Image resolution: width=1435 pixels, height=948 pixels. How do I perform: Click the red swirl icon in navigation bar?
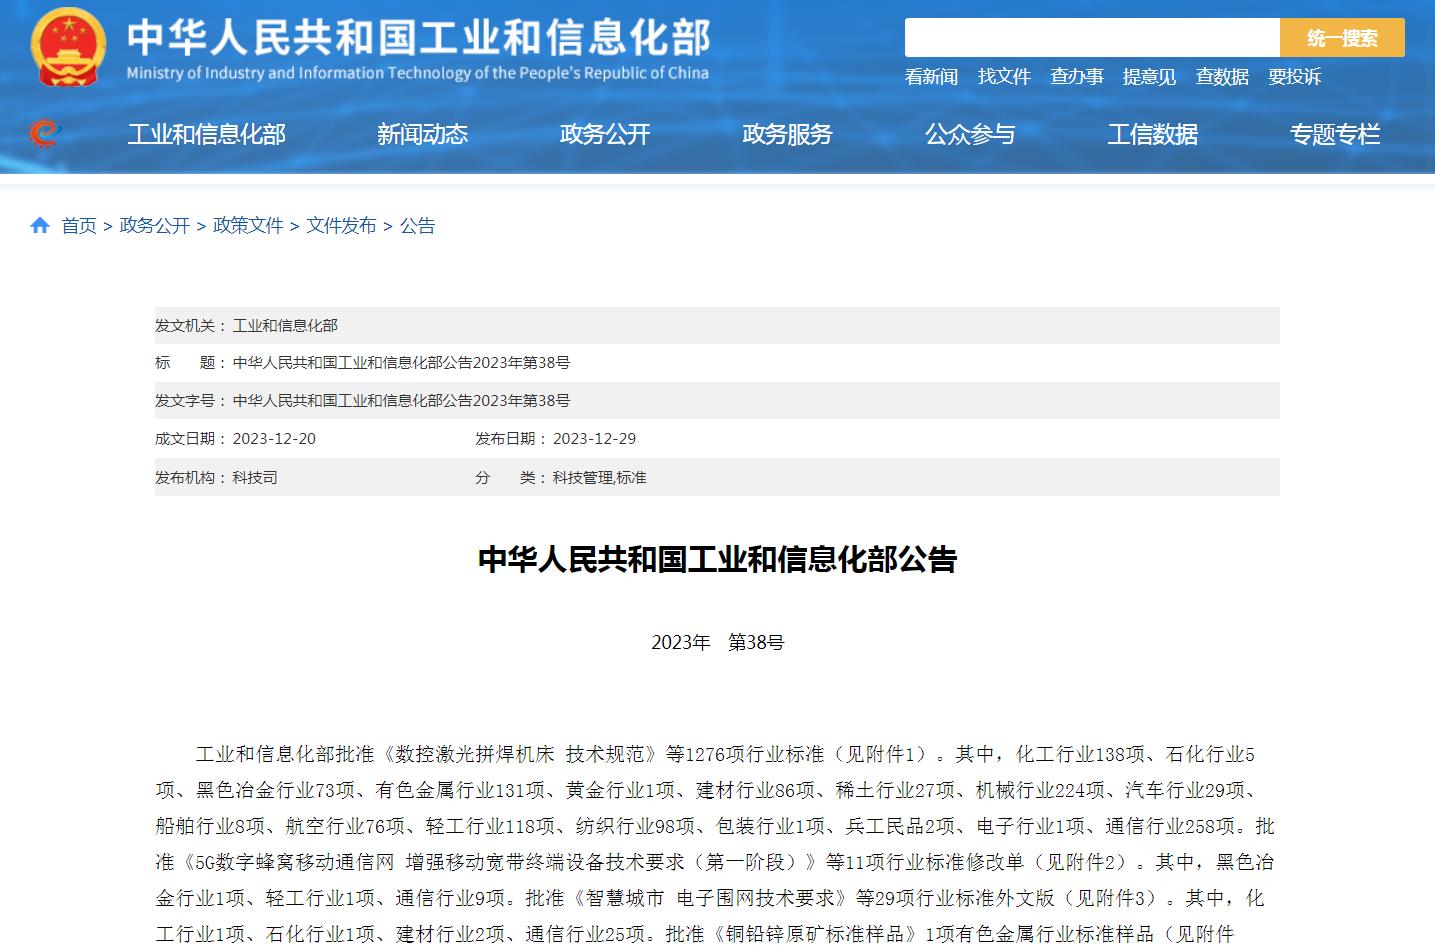[43, 133]
